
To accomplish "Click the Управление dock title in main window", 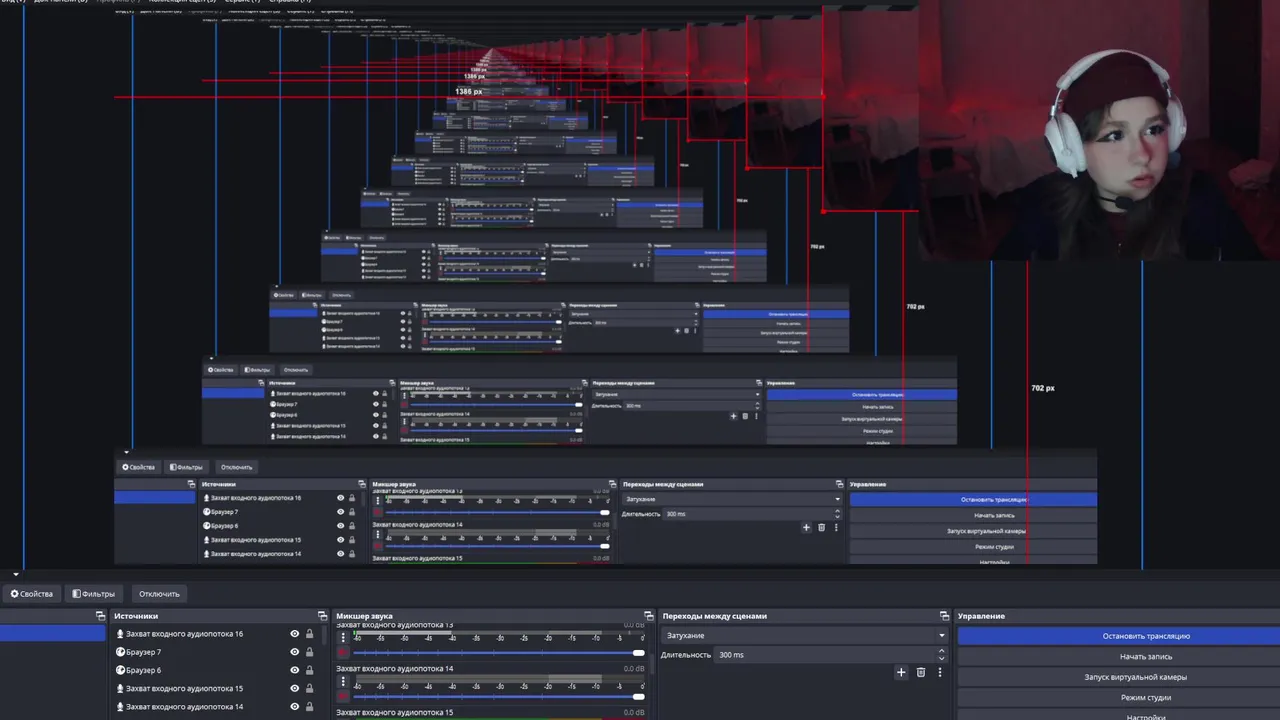I will (x=981, y=616).
